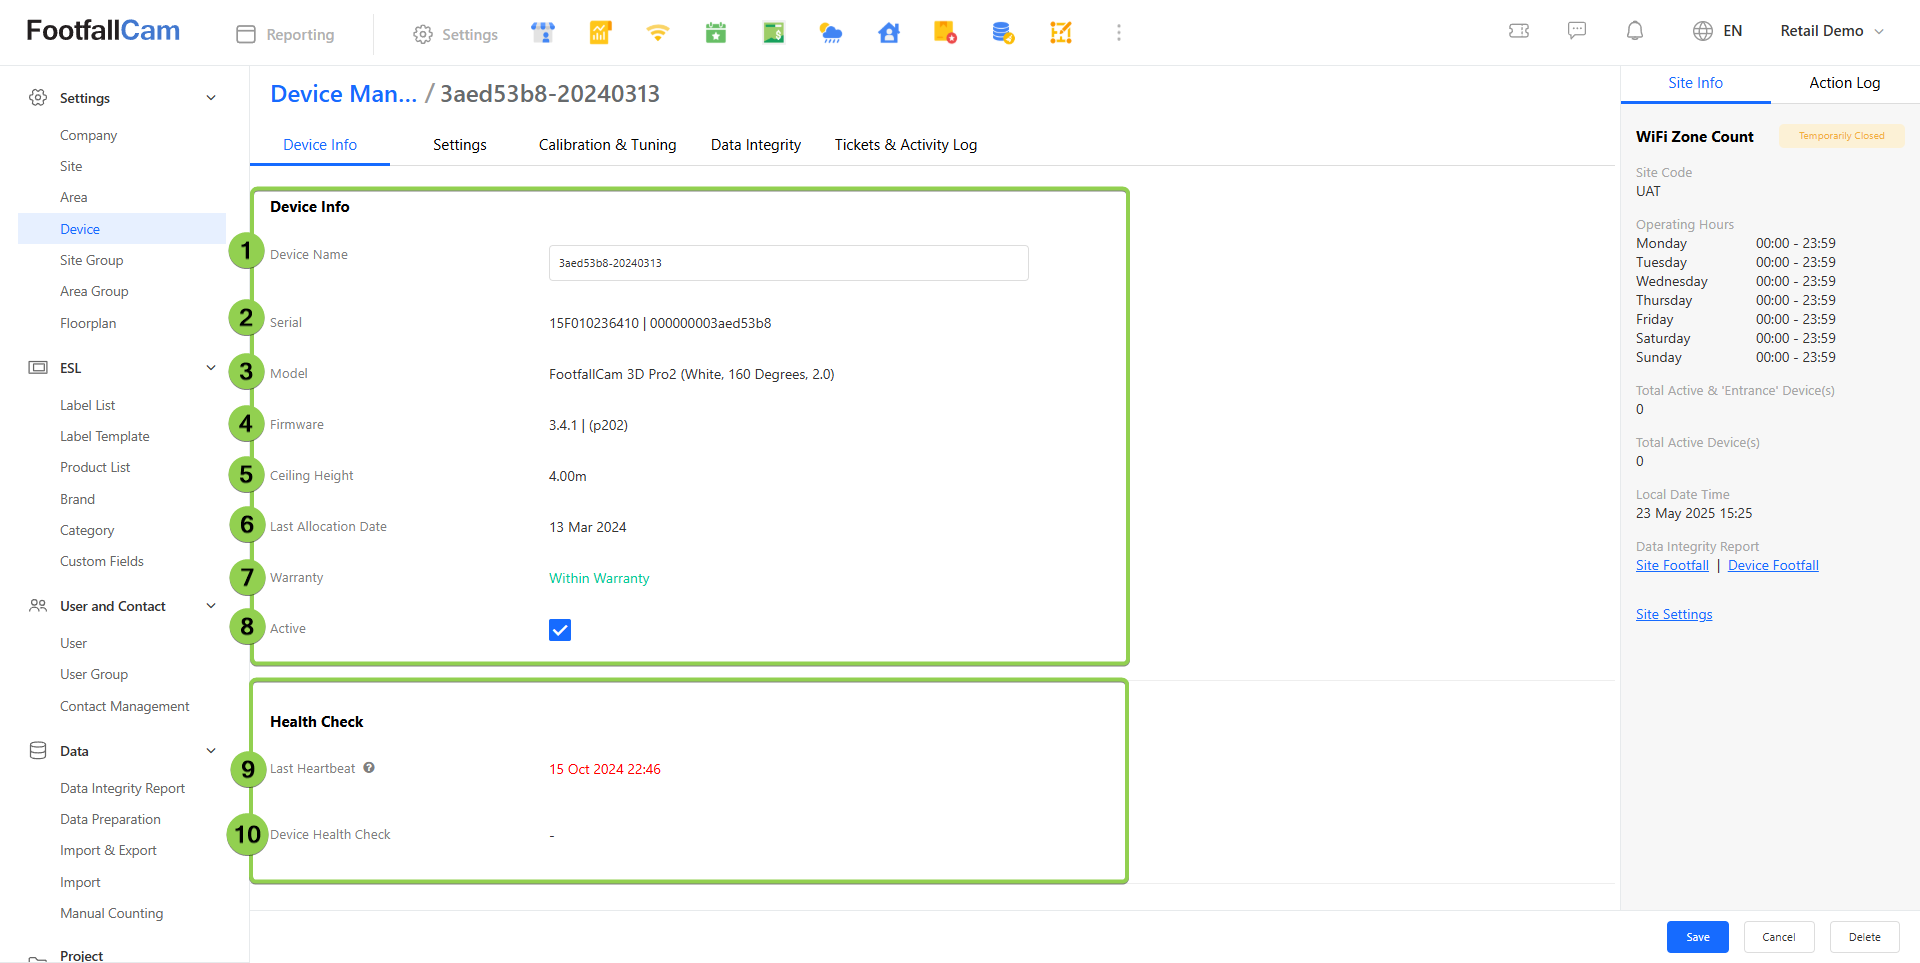Screen dimensions: 1920x963
Task: Open the Data Integrity tab
Action: 756,145
